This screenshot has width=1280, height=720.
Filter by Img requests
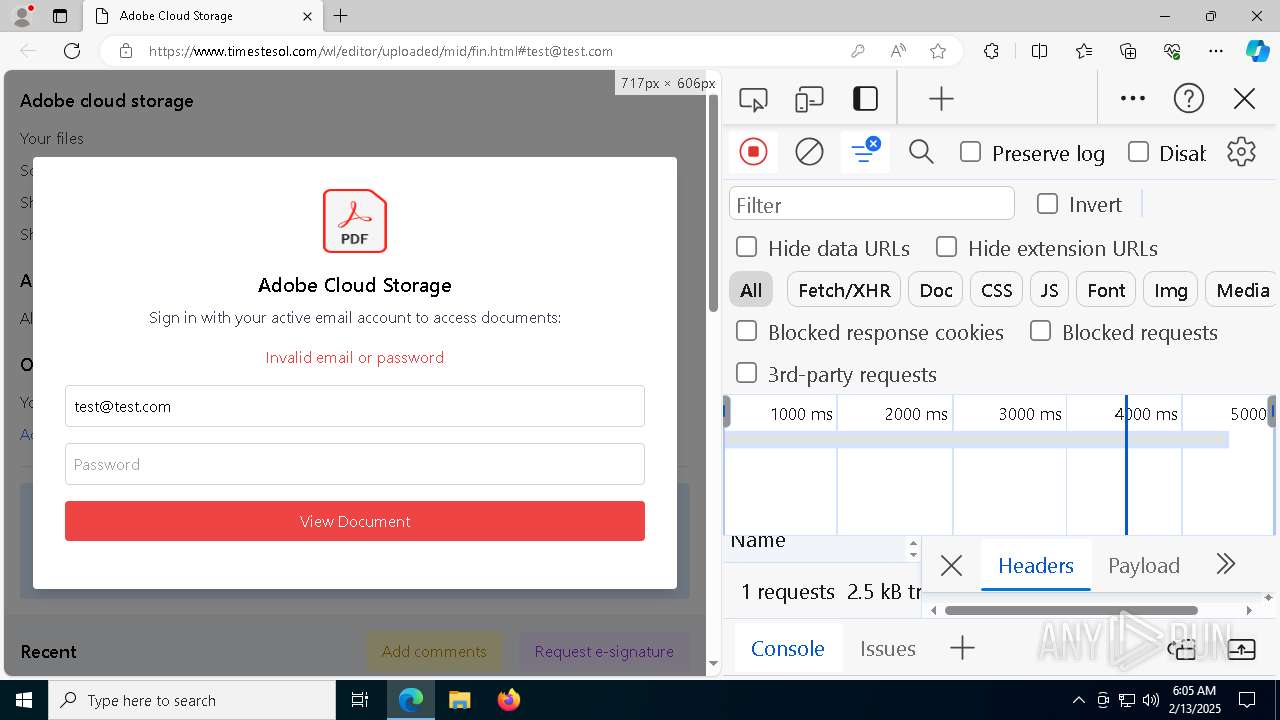point(1170,290)
